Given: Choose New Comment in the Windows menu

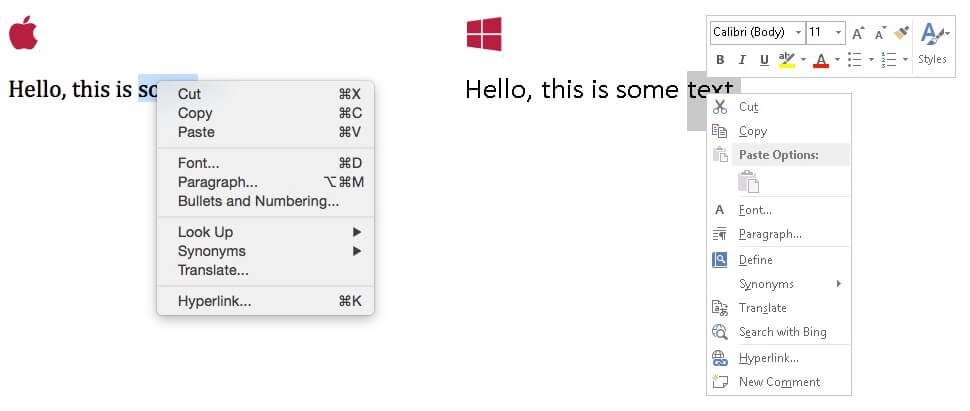Looking at the screenshot, I should [779, 382].
